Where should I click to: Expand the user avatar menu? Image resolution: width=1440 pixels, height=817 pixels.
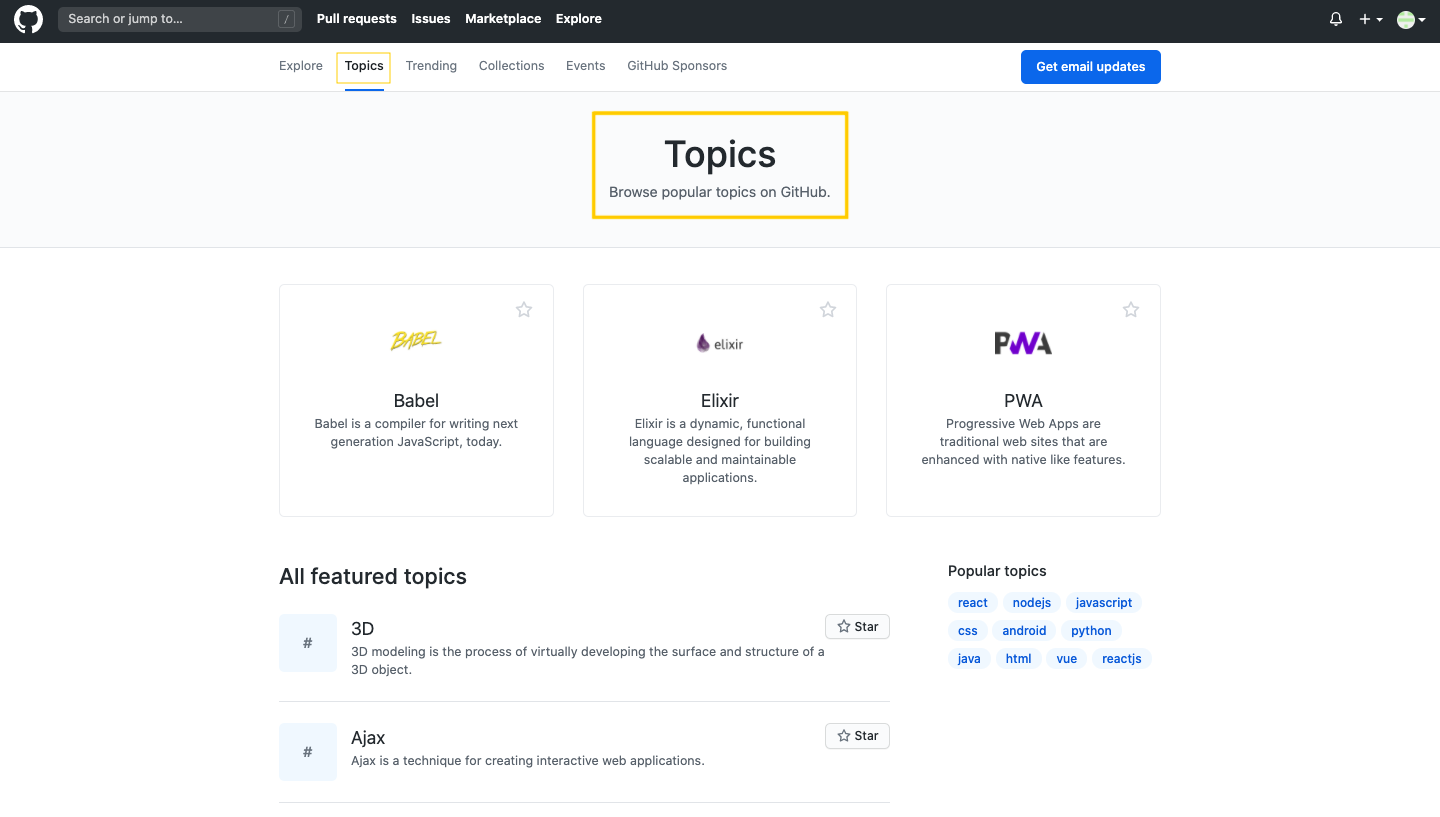pos(1411,19)
